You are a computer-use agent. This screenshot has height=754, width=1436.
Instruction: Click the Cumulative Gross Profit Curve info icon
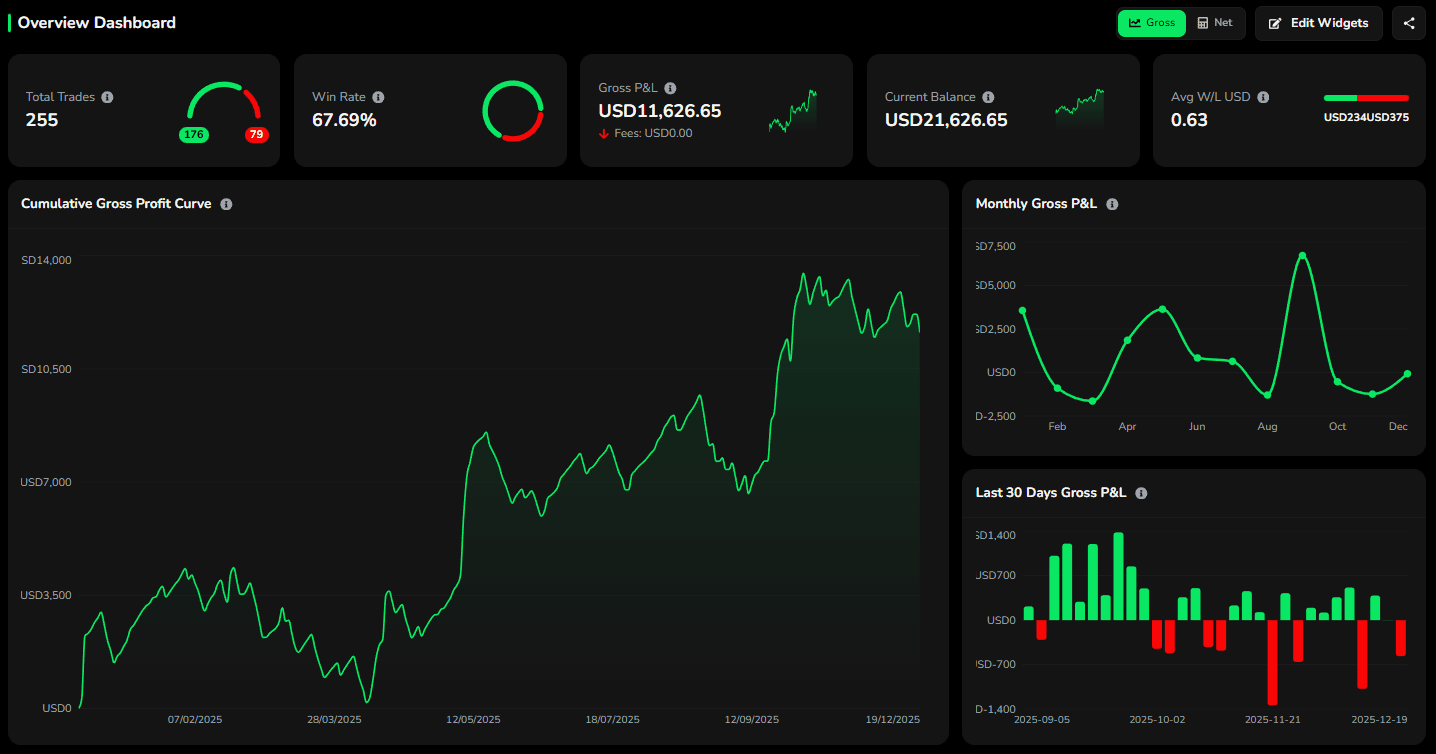[x=226, y=204]
